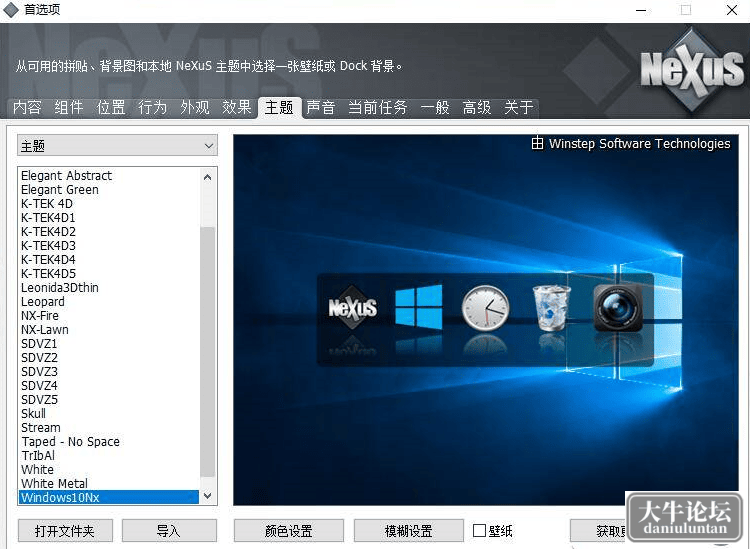Click the 导入 button
Viewport: 750px width, 549px height.
(x=169, y=531)
